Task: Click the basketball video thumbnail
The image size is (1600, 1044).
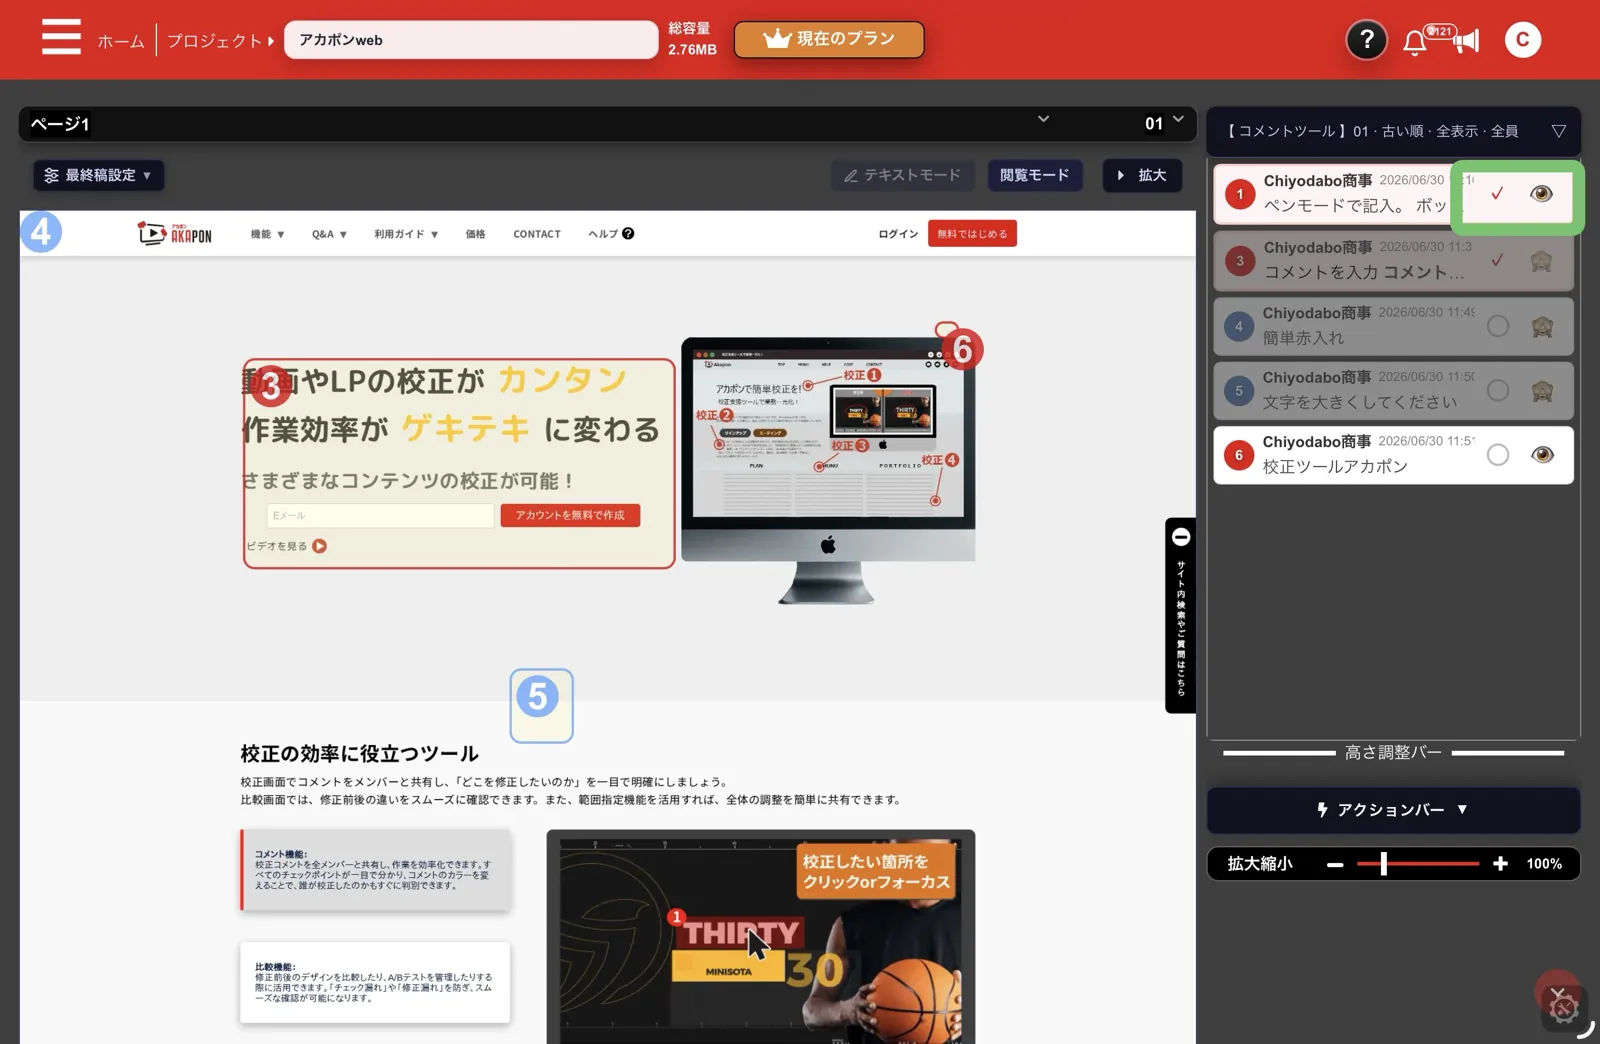Action: [x=760, y=937]
